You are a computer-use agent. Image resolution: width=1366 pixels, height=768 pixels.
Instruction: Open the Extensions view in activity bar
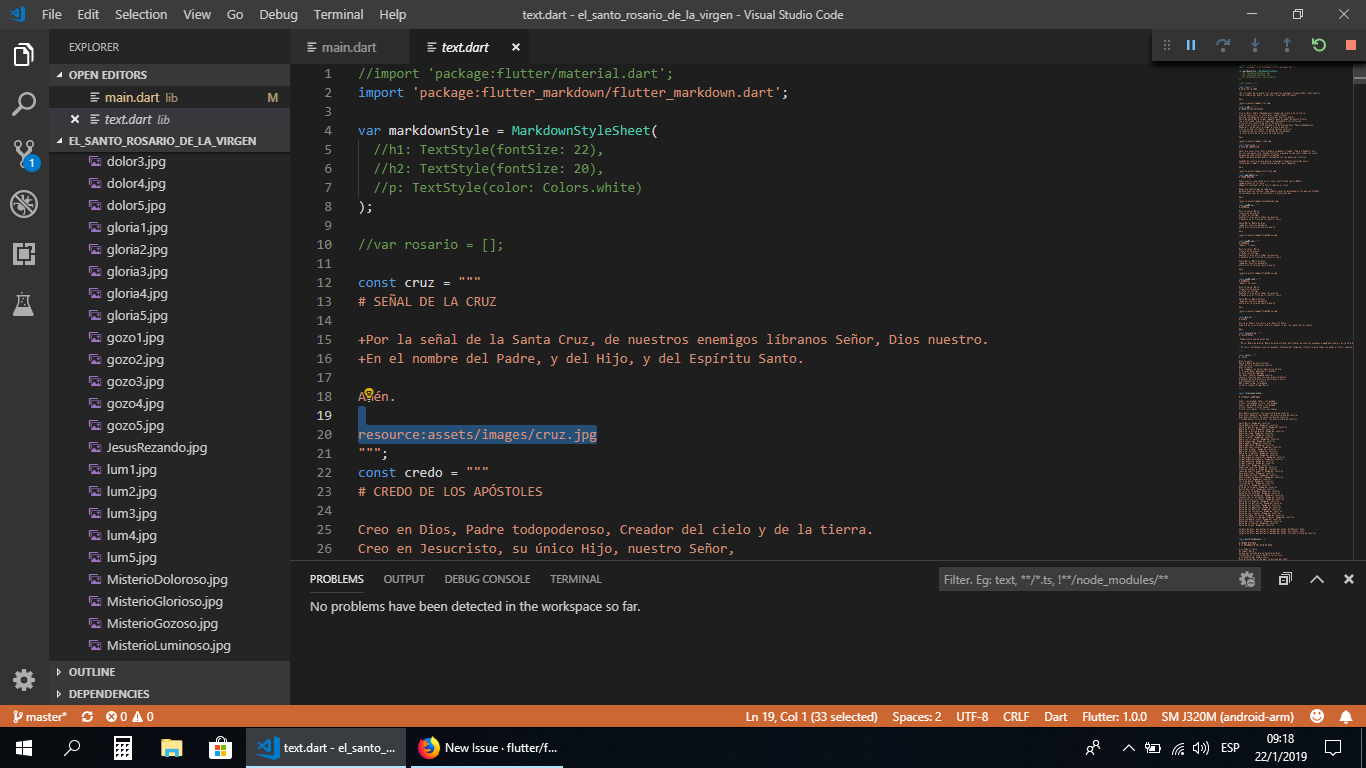pos(24,254)
